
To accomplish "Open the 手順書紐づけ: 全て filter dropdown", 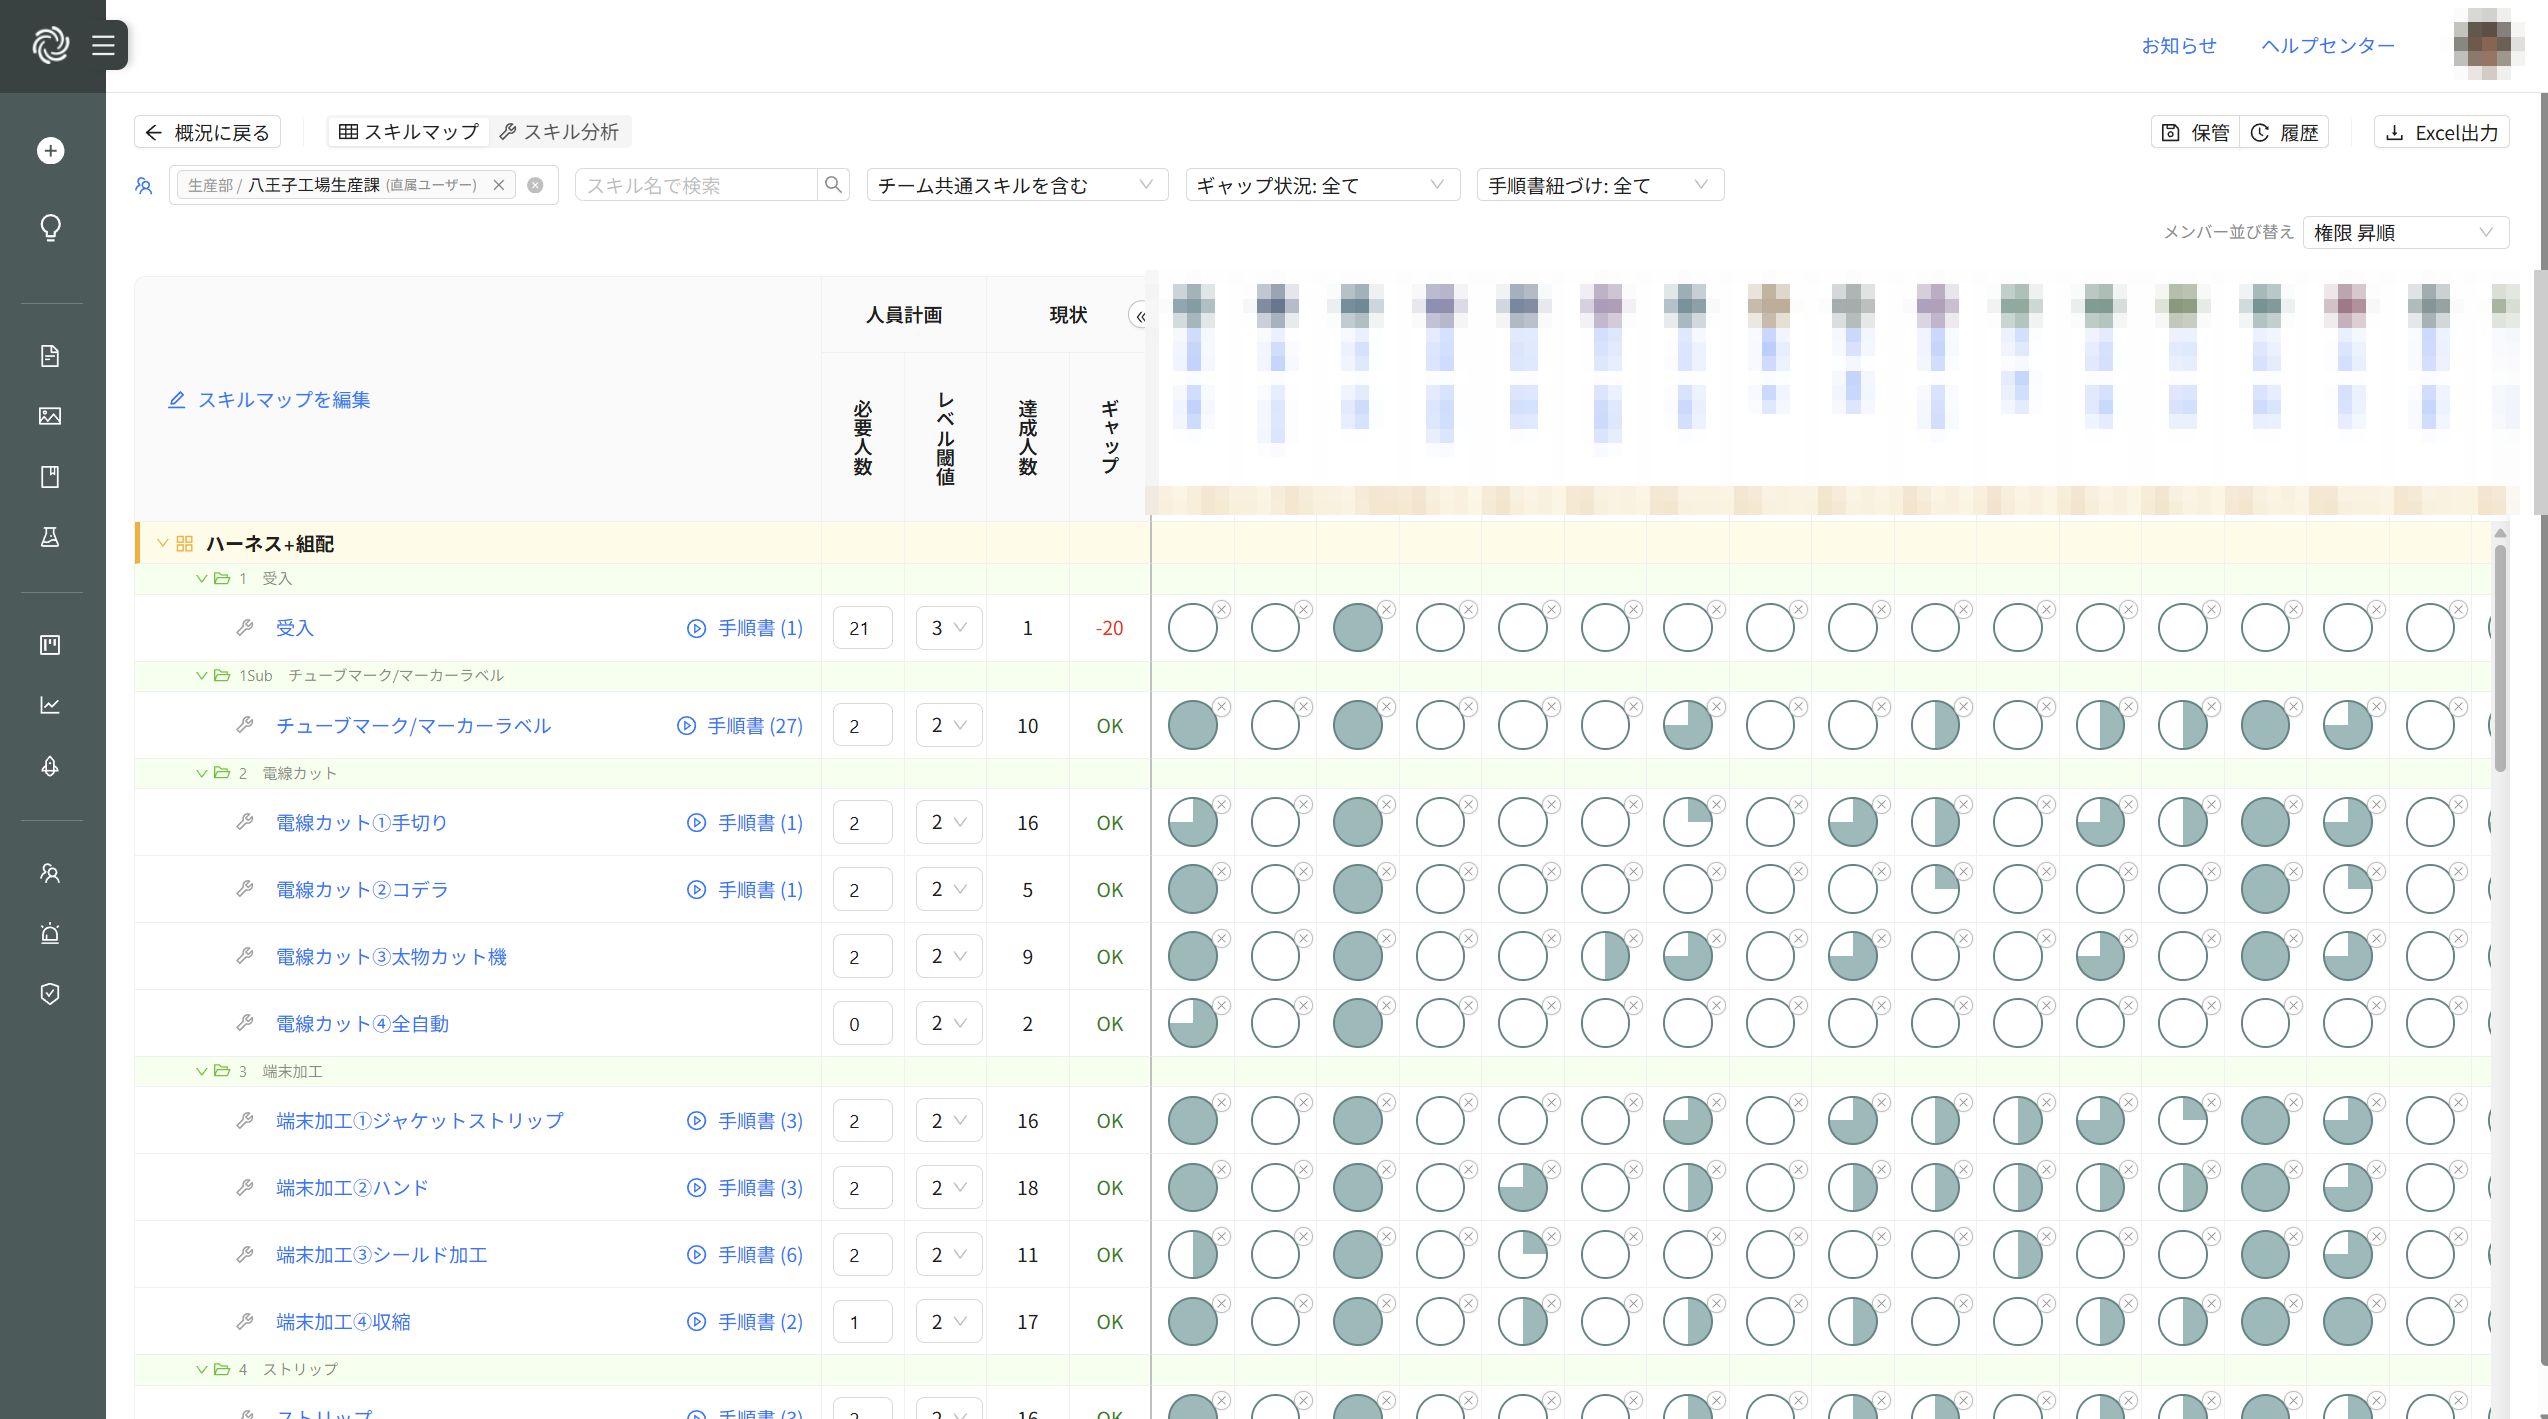I will [x=1600, y=185].
